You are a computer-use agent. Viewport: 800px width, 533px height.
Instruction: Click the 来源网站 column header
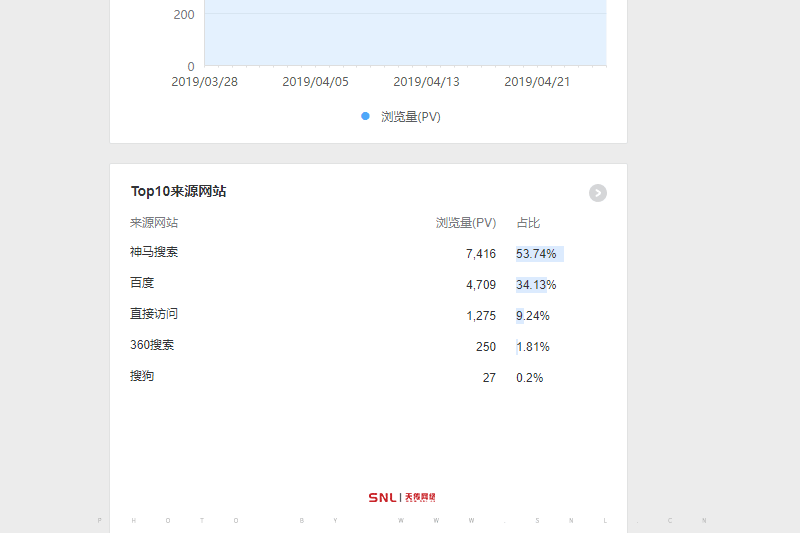[x=154, y=223]
